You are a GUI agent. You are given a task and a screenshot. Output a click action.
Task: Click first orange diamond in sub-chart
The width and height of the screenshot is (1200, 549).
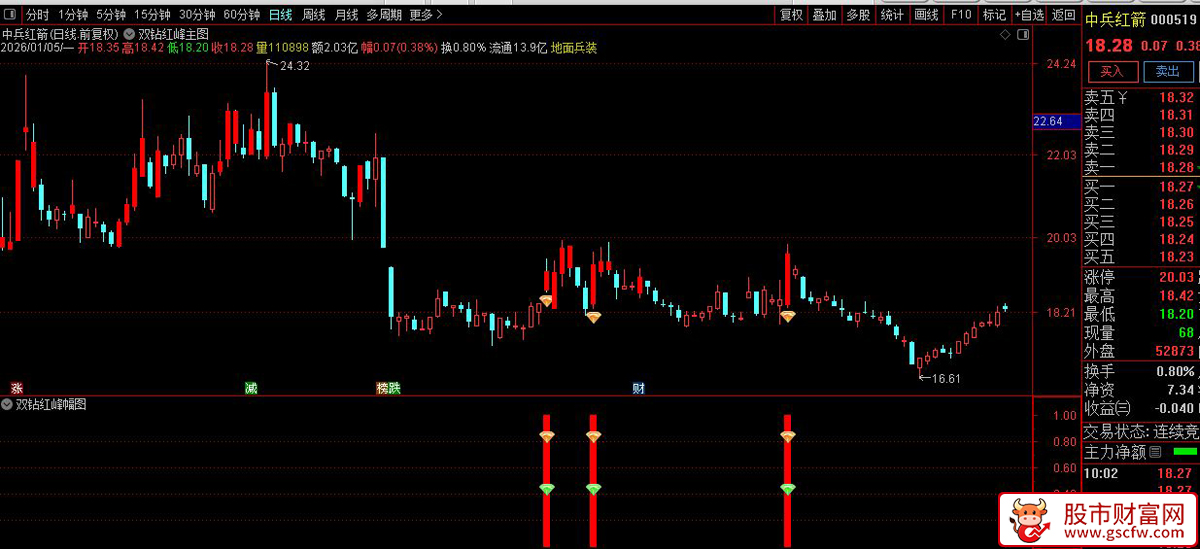(x=546, y=436)
